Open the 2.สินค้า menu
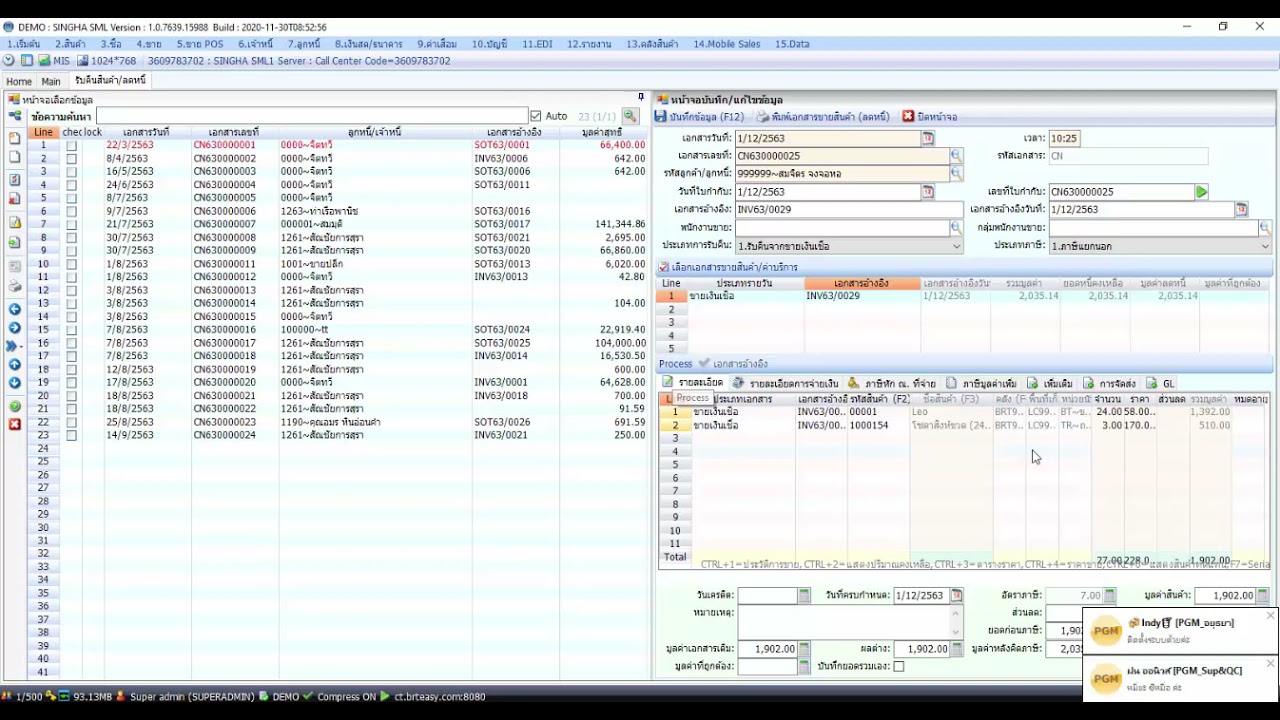Image resolution: width=1280 pixels, height=720 pixels. (x=70, y=44)
